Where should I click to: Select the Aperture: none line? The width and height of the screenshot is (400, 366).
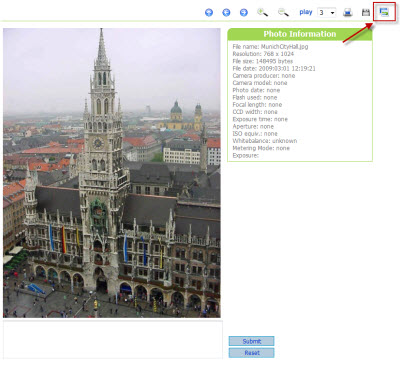click(253, 127)
